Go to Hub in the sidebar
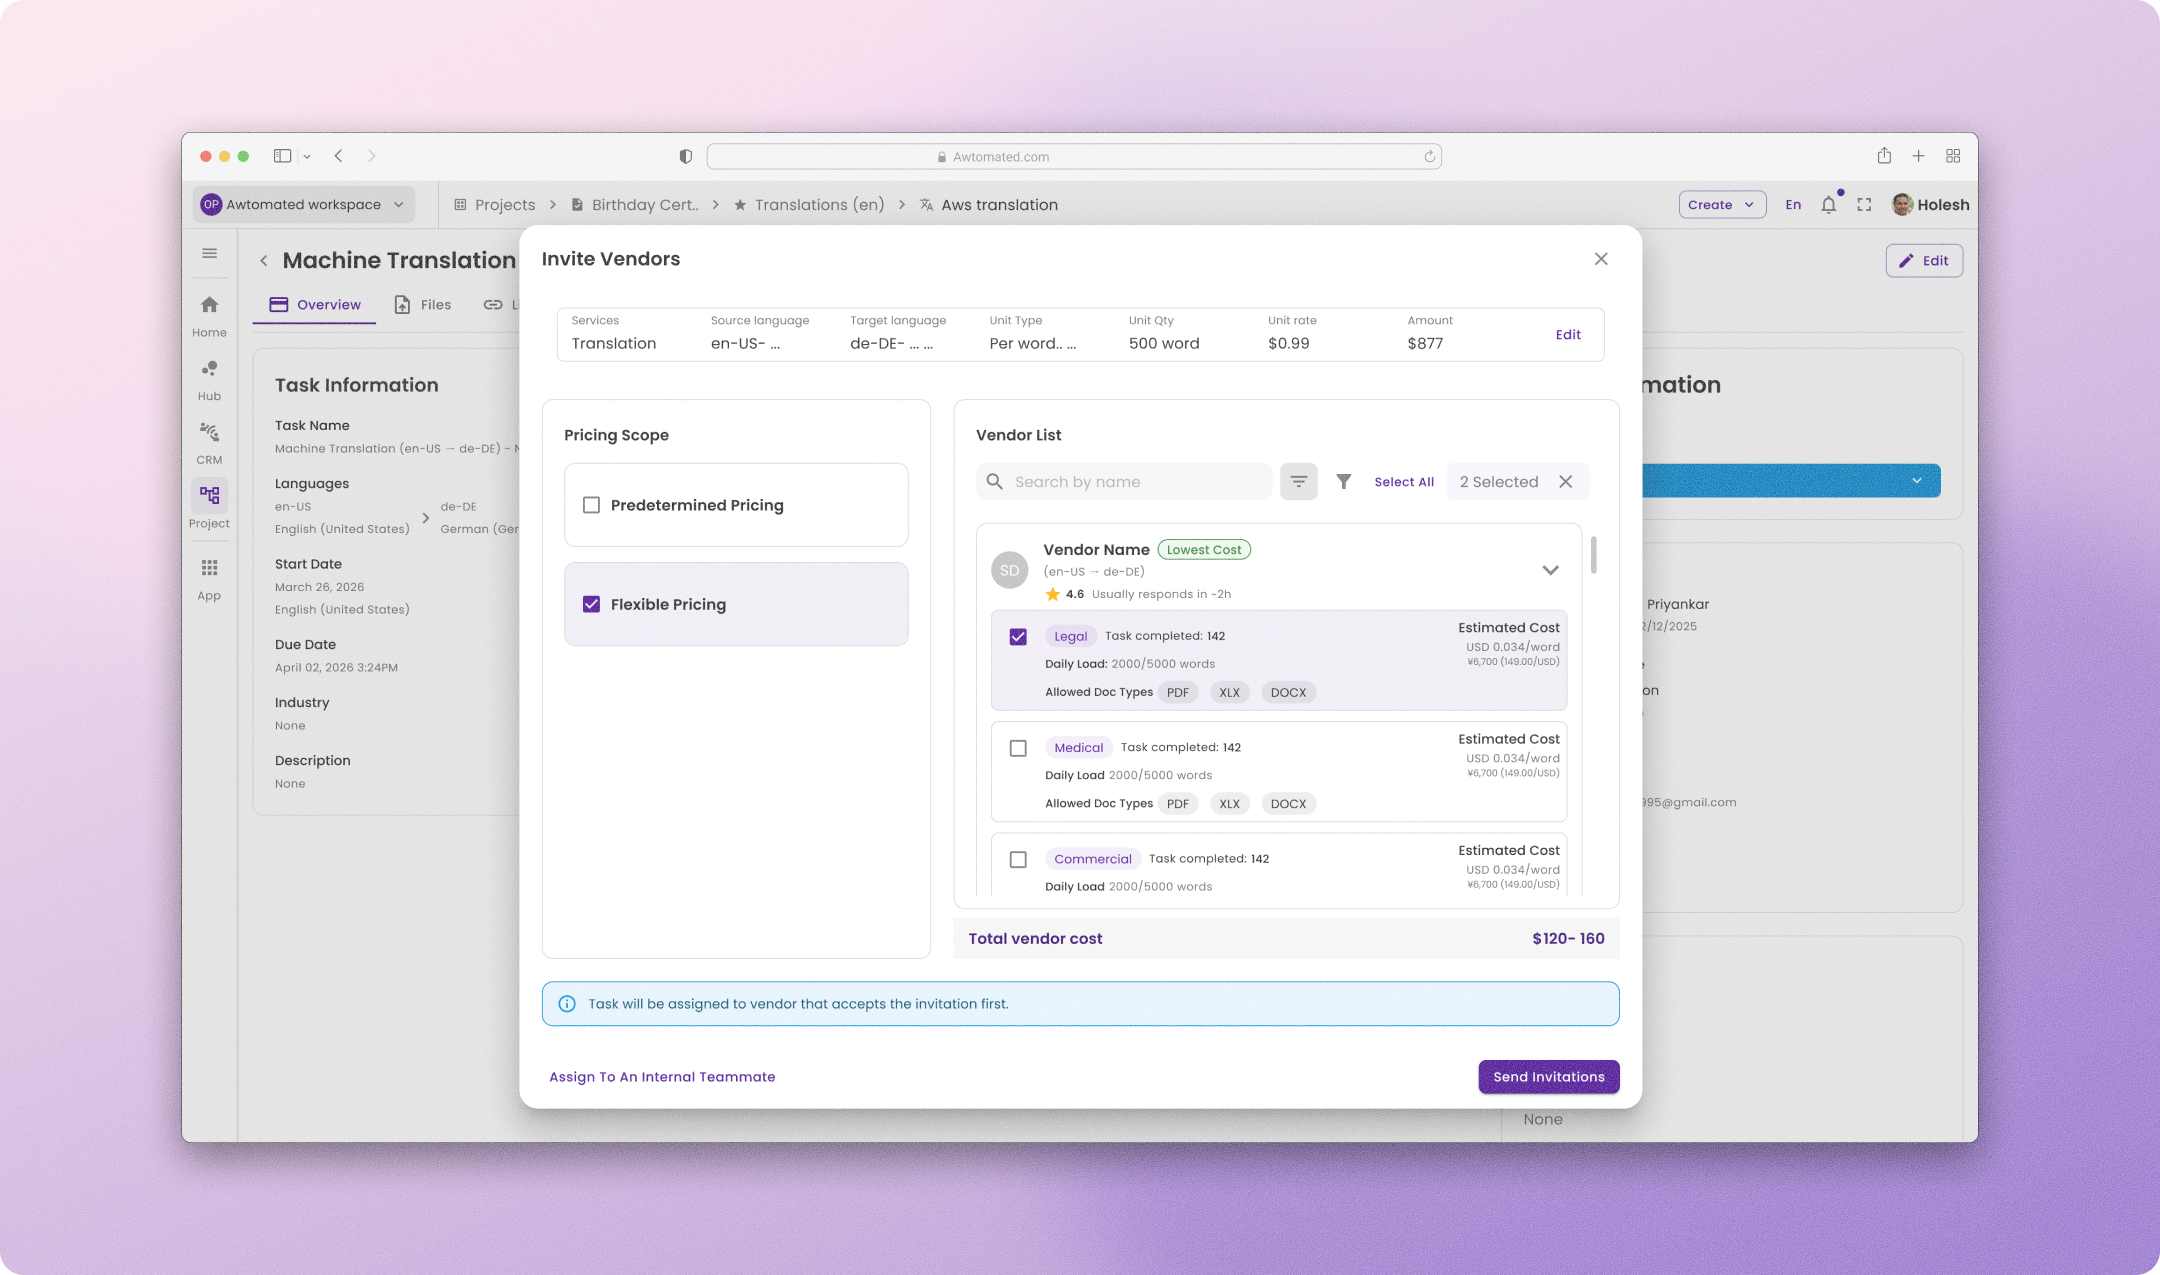The height and width of the screenshot is (1275, 2160). click(209, 380)
